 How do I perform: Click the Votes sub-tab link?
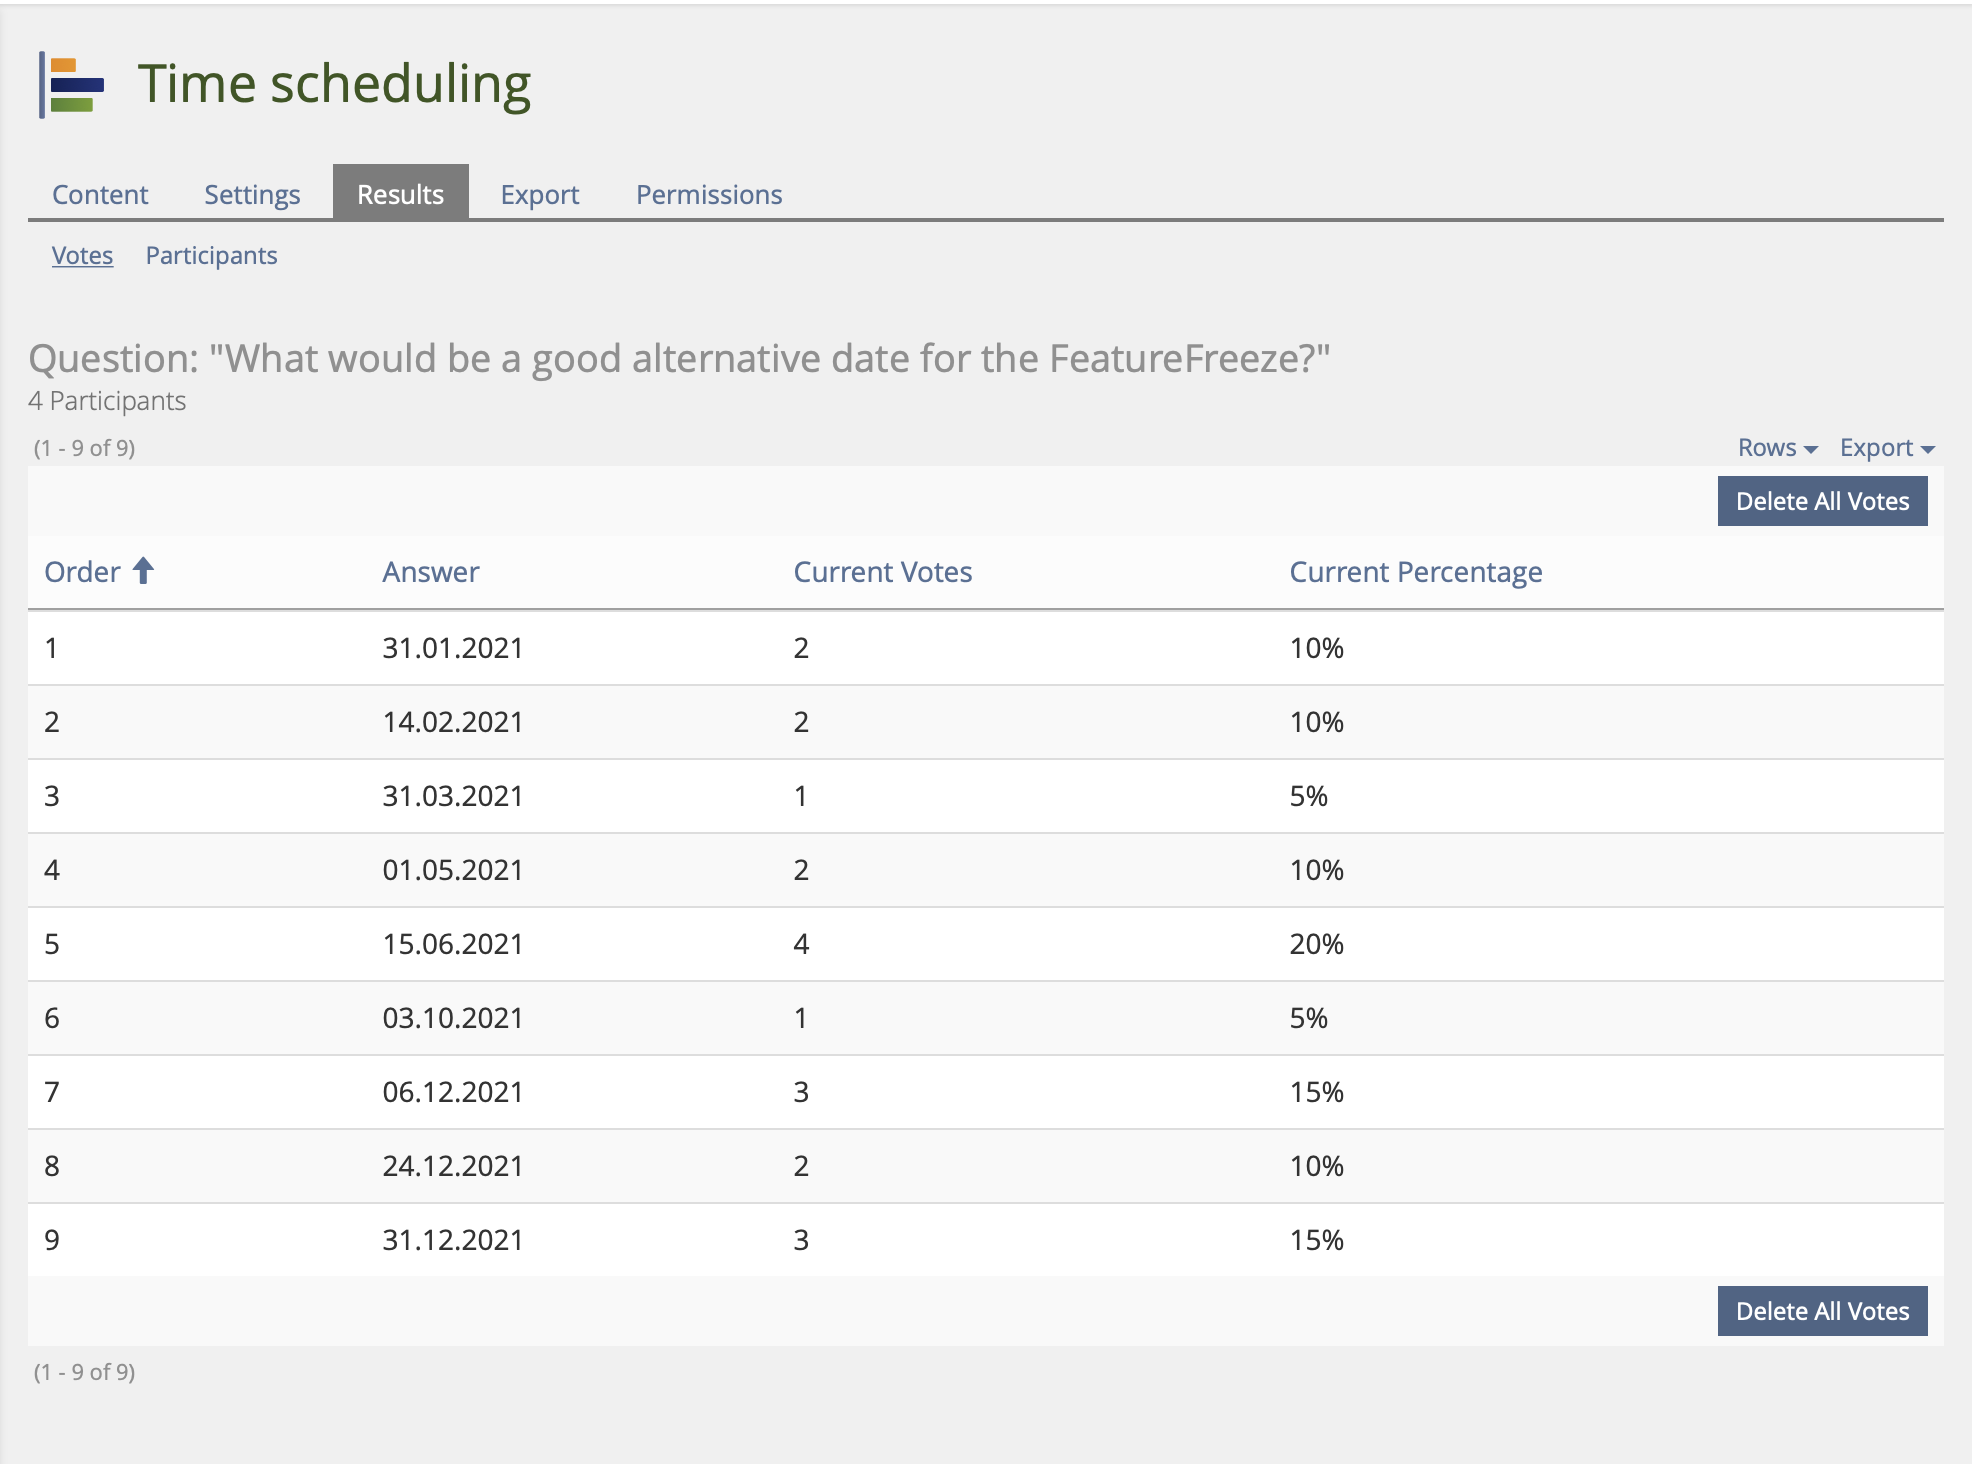pyautogui.click(x=82, y=256)
